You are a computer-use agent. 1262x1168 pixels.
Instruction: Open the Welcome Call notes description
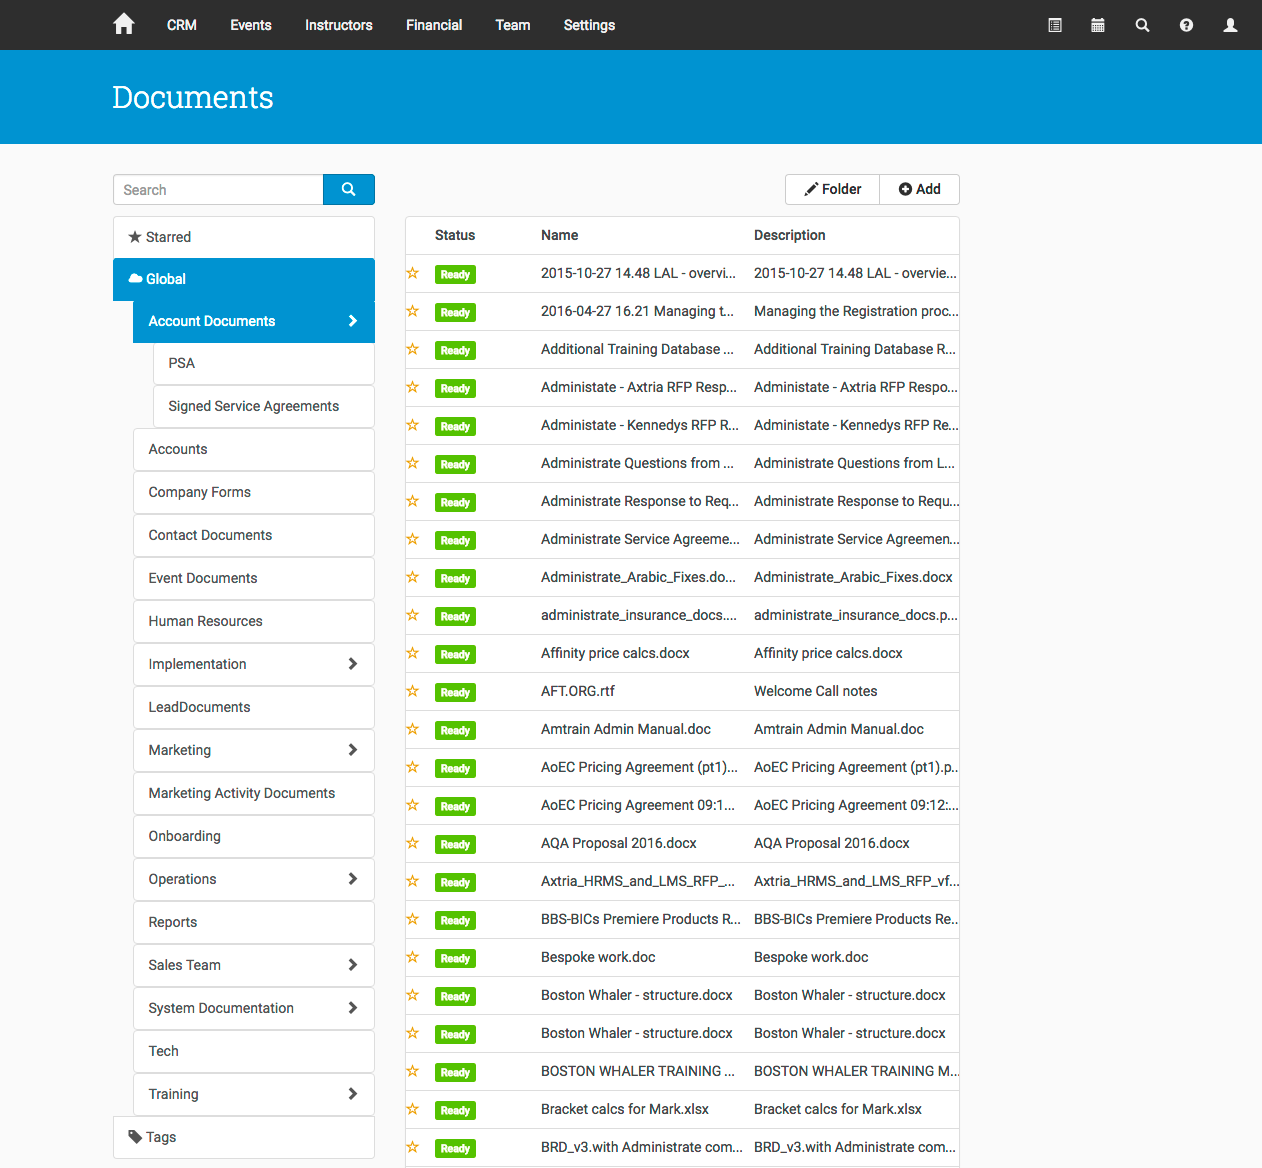[815, 691]
